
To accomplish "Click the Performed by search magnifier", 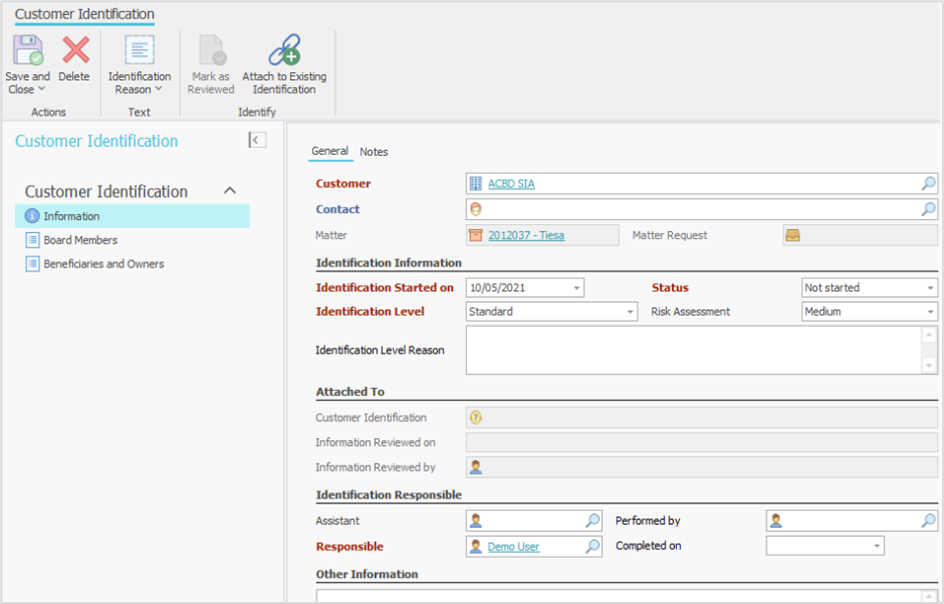I will tap(928, 521).
